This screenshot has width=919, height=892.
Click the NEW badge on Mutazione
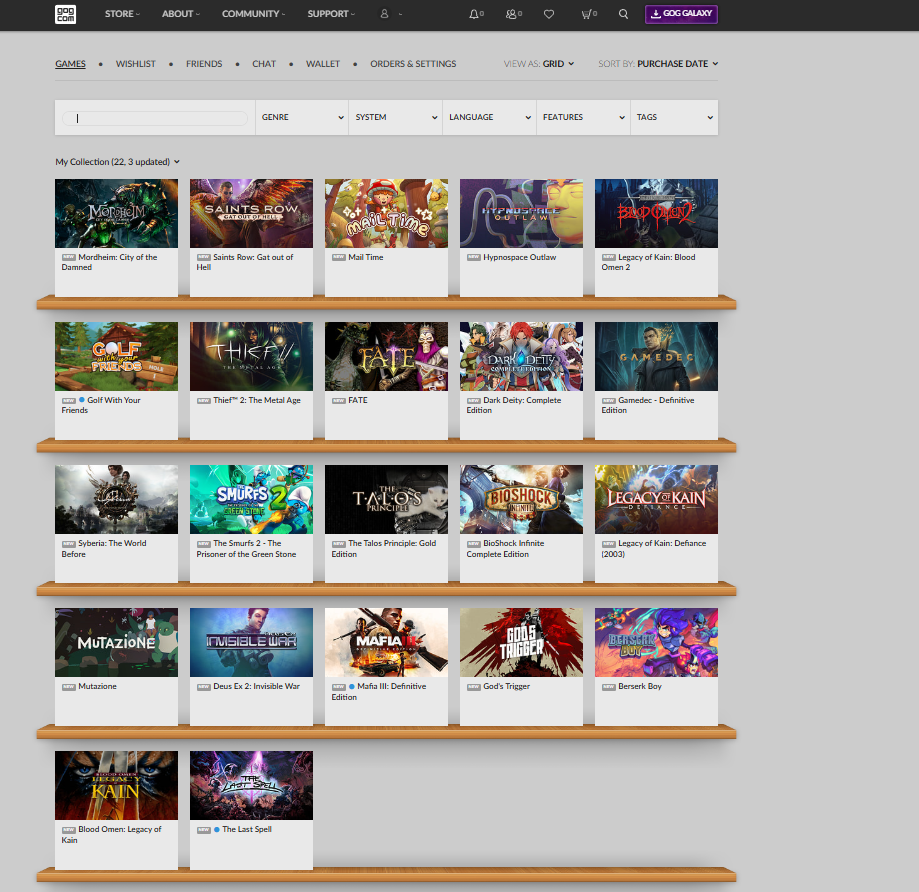tap(69, 686)
